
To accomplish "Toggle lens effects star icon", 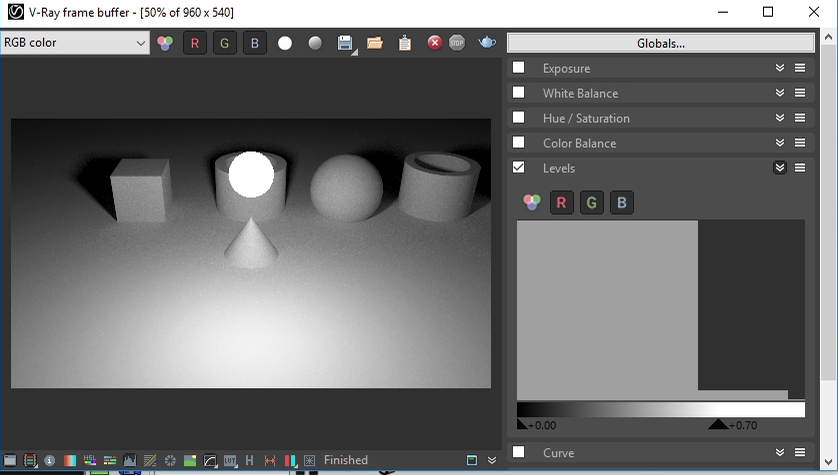I will tap(309, 460).
